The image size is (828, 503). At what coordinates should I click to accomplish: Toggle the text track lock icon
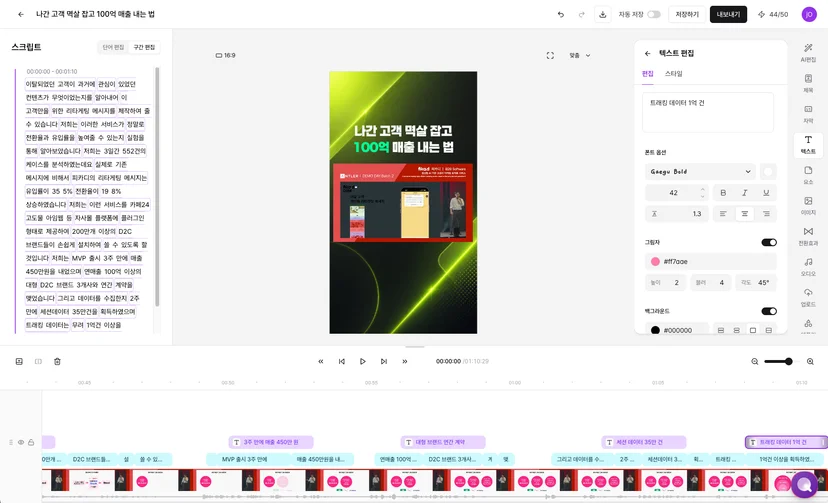point(31,442)
